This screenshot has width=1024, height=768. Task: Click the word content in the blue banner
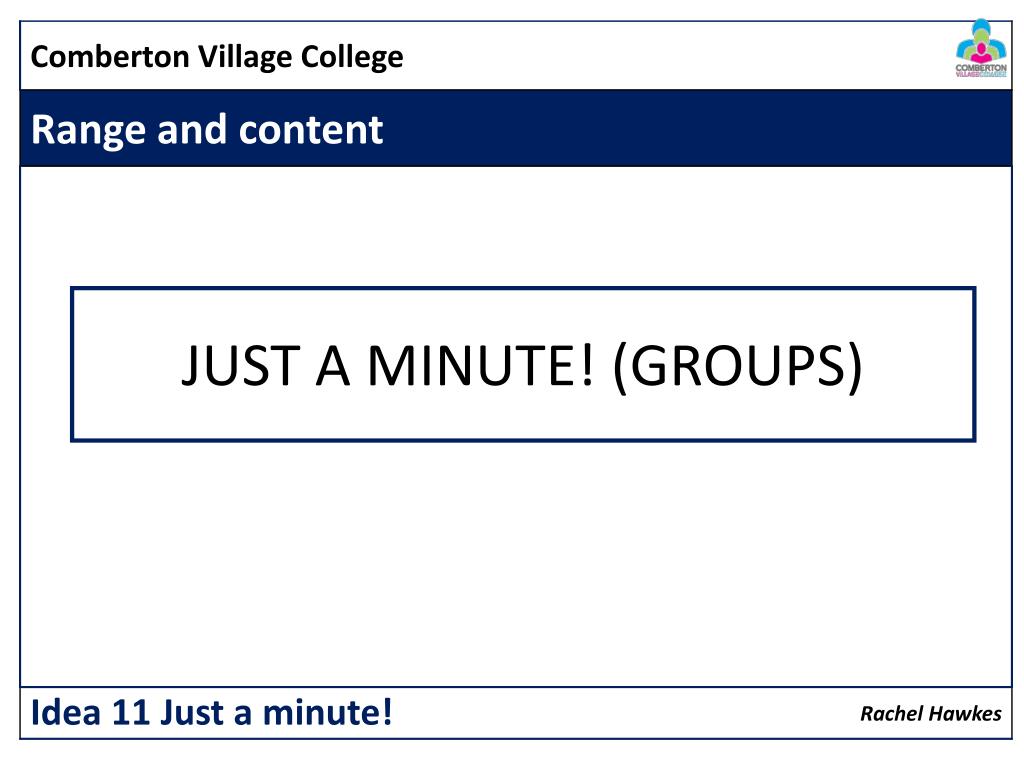(x=311, y=129)
